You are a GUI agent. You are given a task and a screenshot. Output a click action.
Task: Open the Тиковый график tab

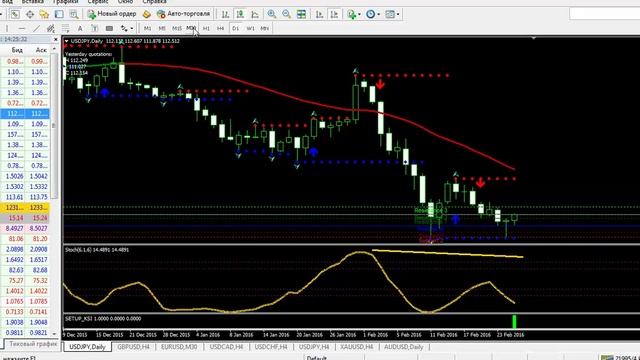point(32,344)
